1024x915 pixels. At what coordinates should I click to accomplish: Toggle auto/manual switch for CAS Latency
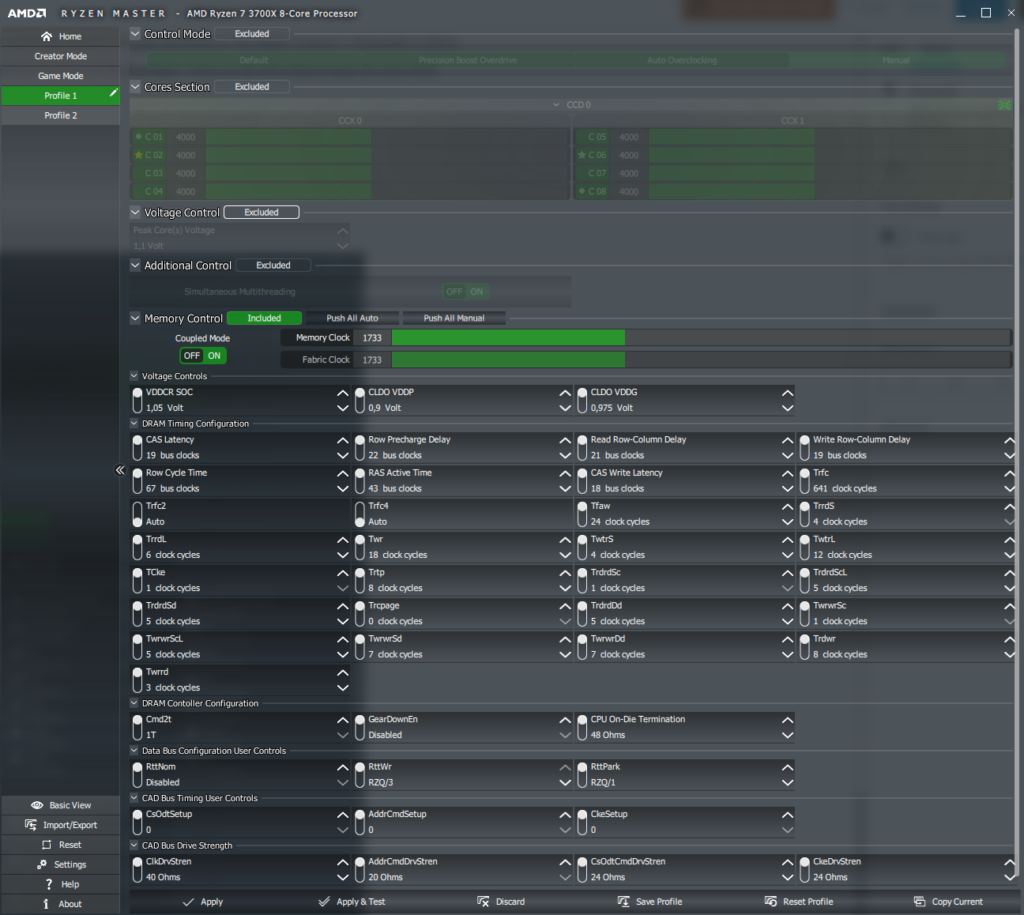[x=137, y=447]
